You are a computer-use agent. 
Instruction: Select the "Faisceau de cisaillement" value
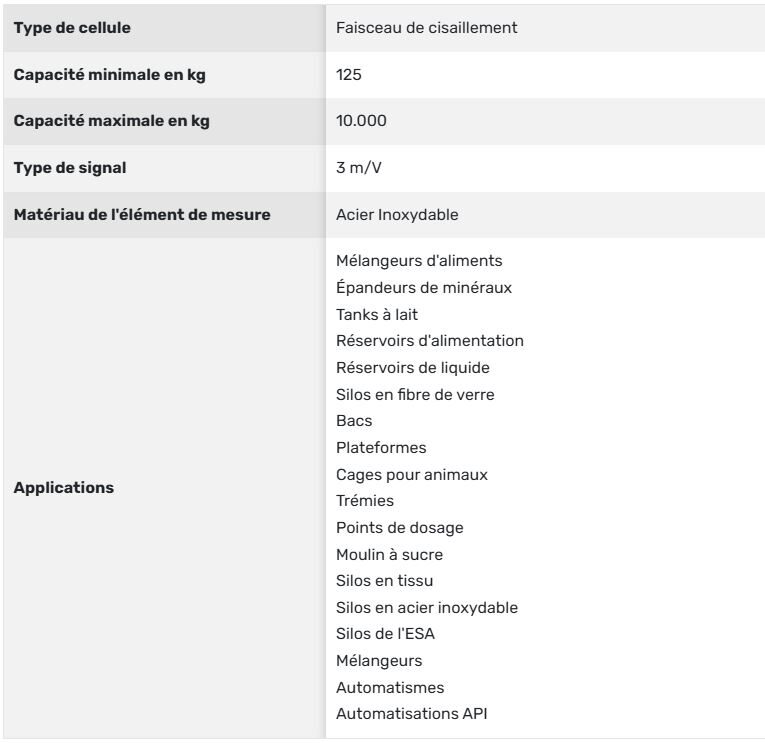426,28
